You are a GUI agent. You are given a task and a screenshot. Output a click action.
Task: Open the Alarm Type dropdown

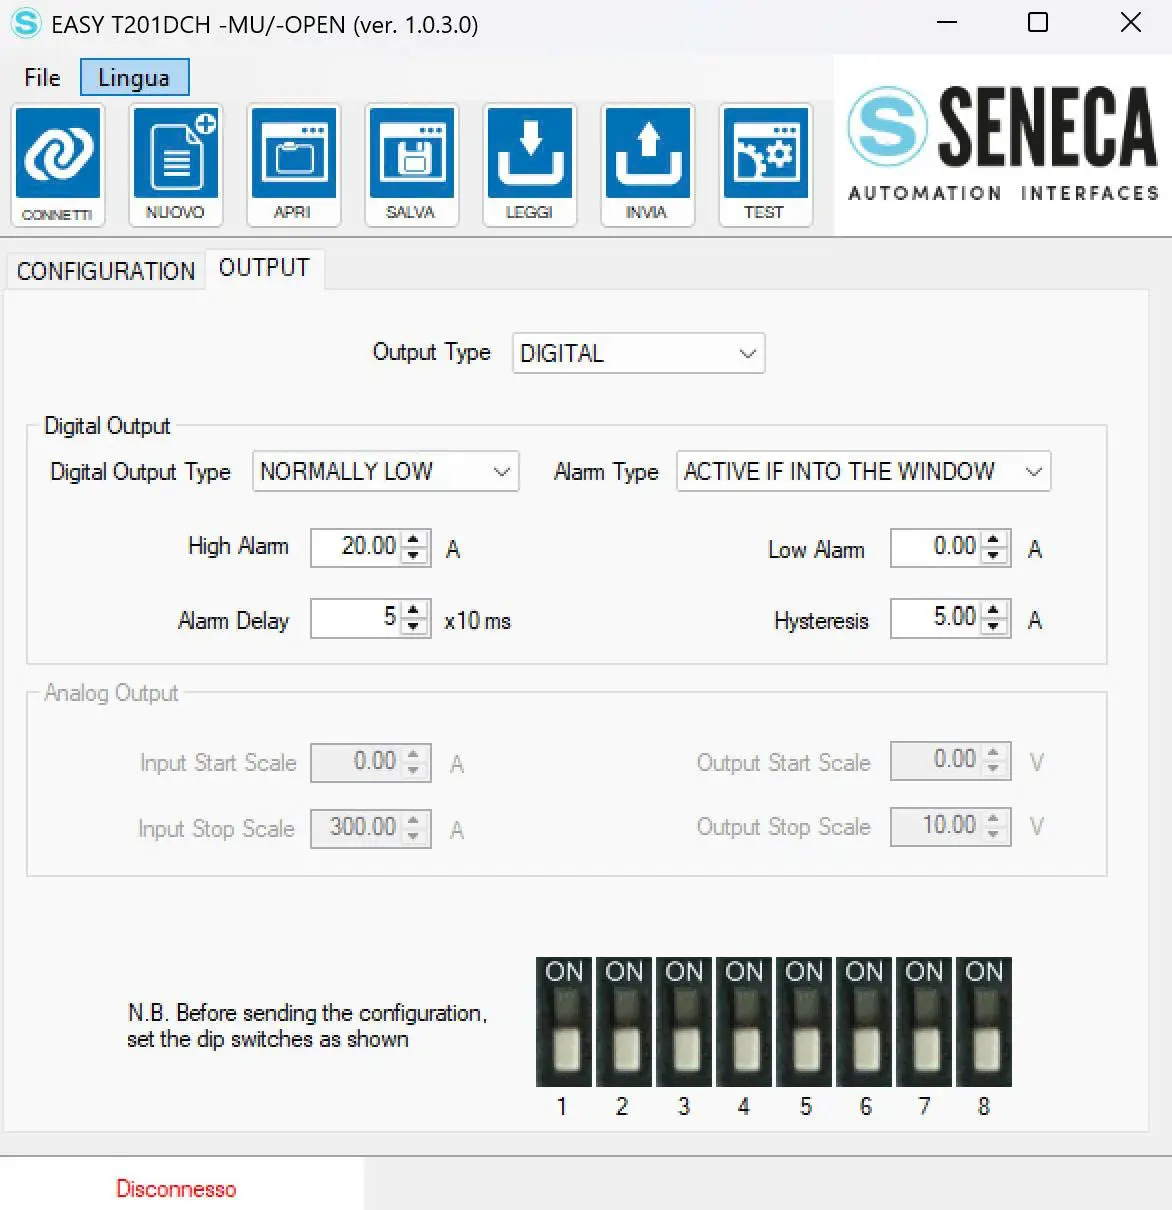(863, 471)
